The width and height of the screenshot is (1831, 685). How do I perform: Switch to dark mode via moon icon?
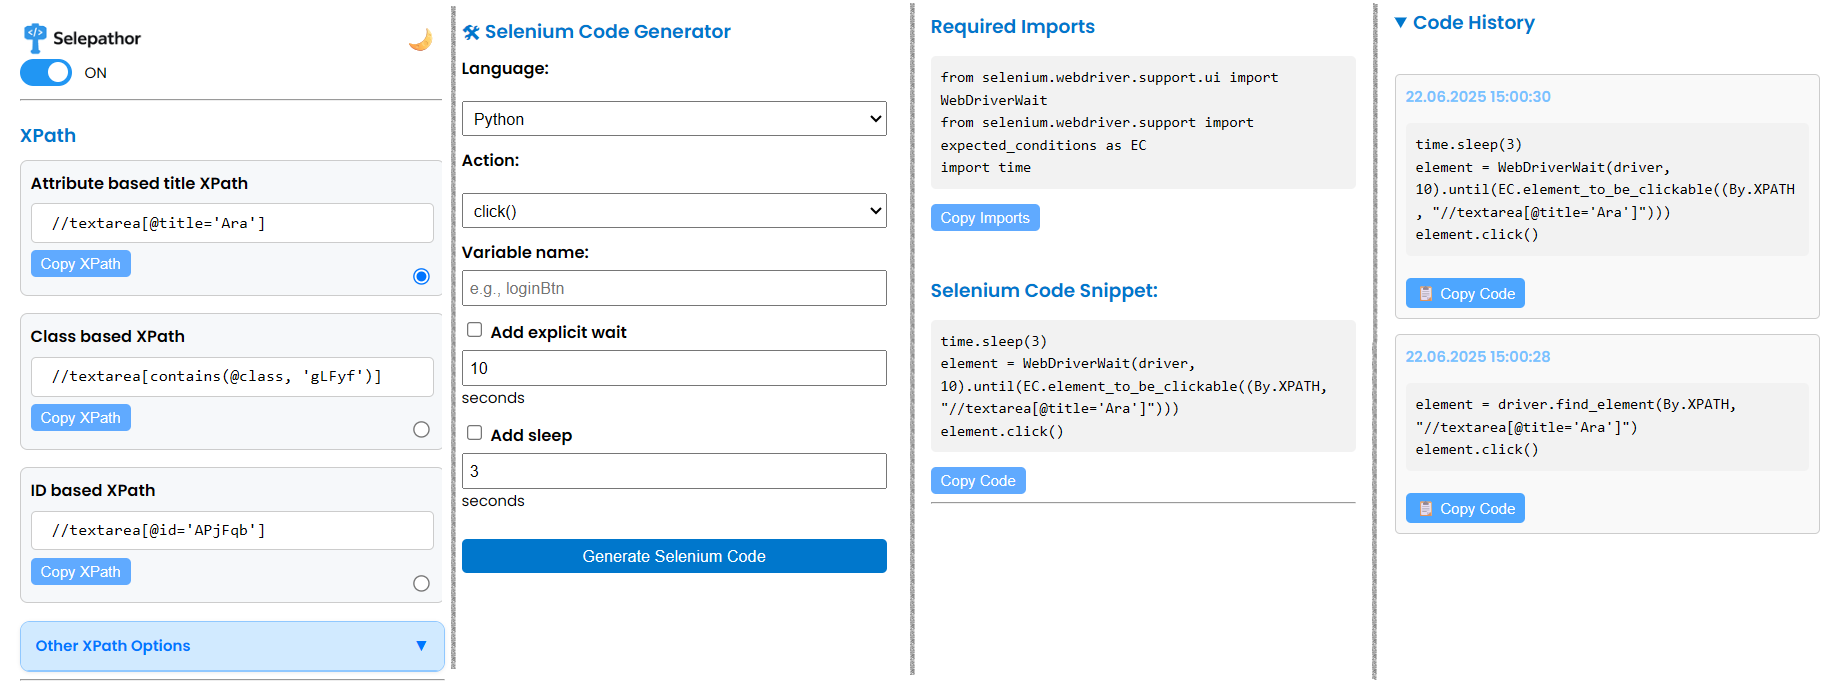tap(421, 39)
